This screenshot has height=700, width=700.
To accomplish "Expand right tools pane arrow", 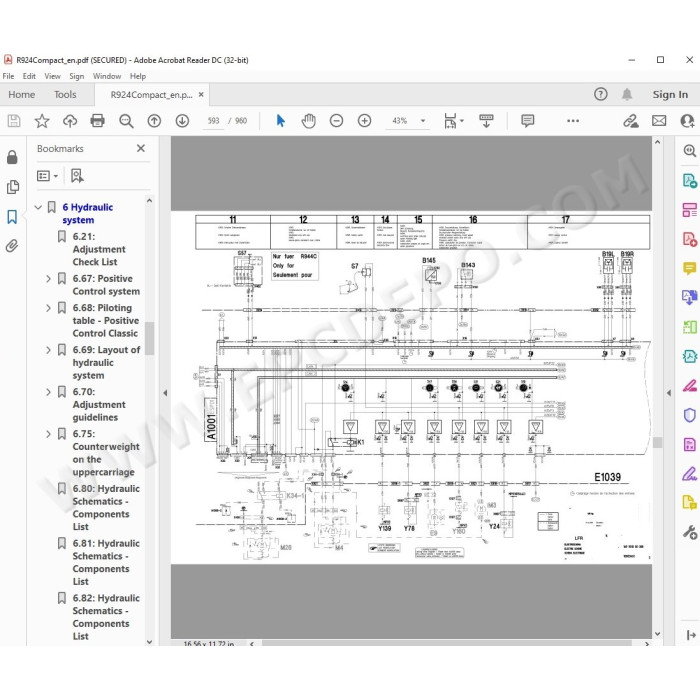I will click(669, 393).
